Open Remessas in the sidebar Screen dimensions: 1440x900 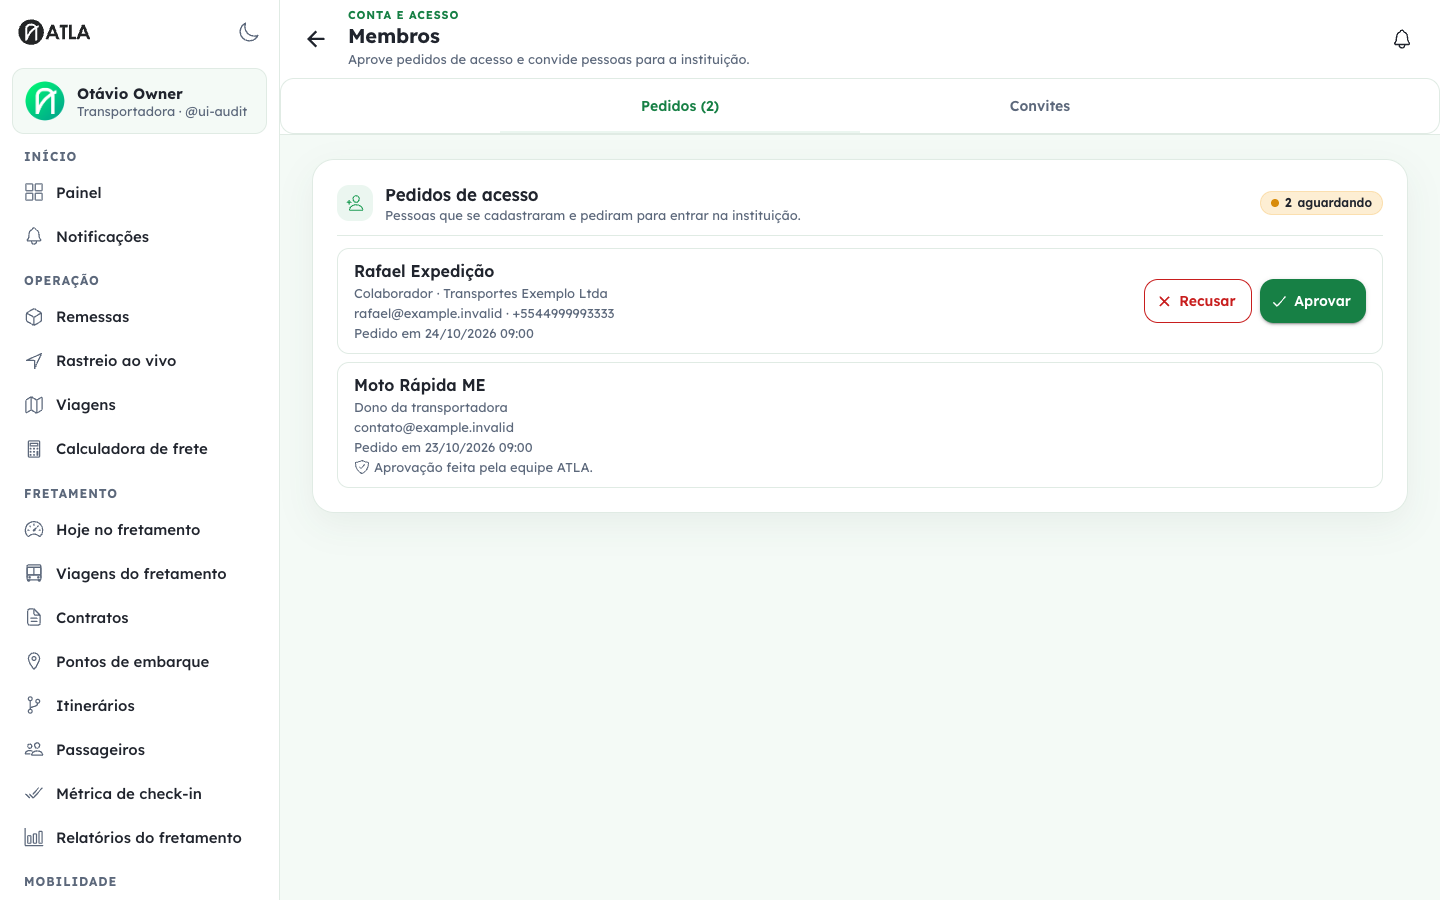click(139, 316)
